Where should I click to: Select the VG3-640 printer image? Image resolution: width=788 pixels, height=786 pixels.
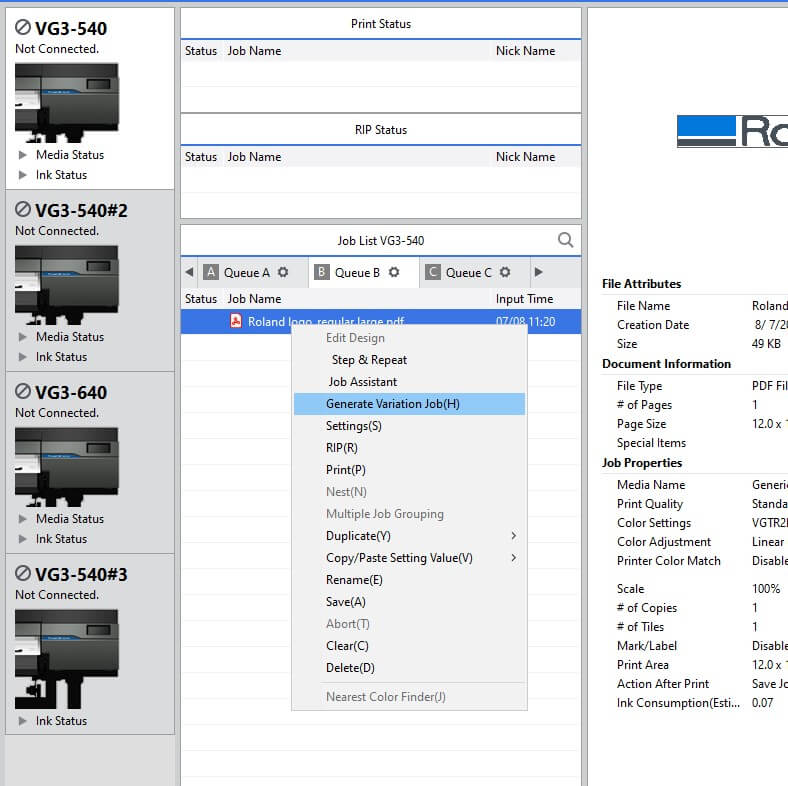(x=67, y=465)
